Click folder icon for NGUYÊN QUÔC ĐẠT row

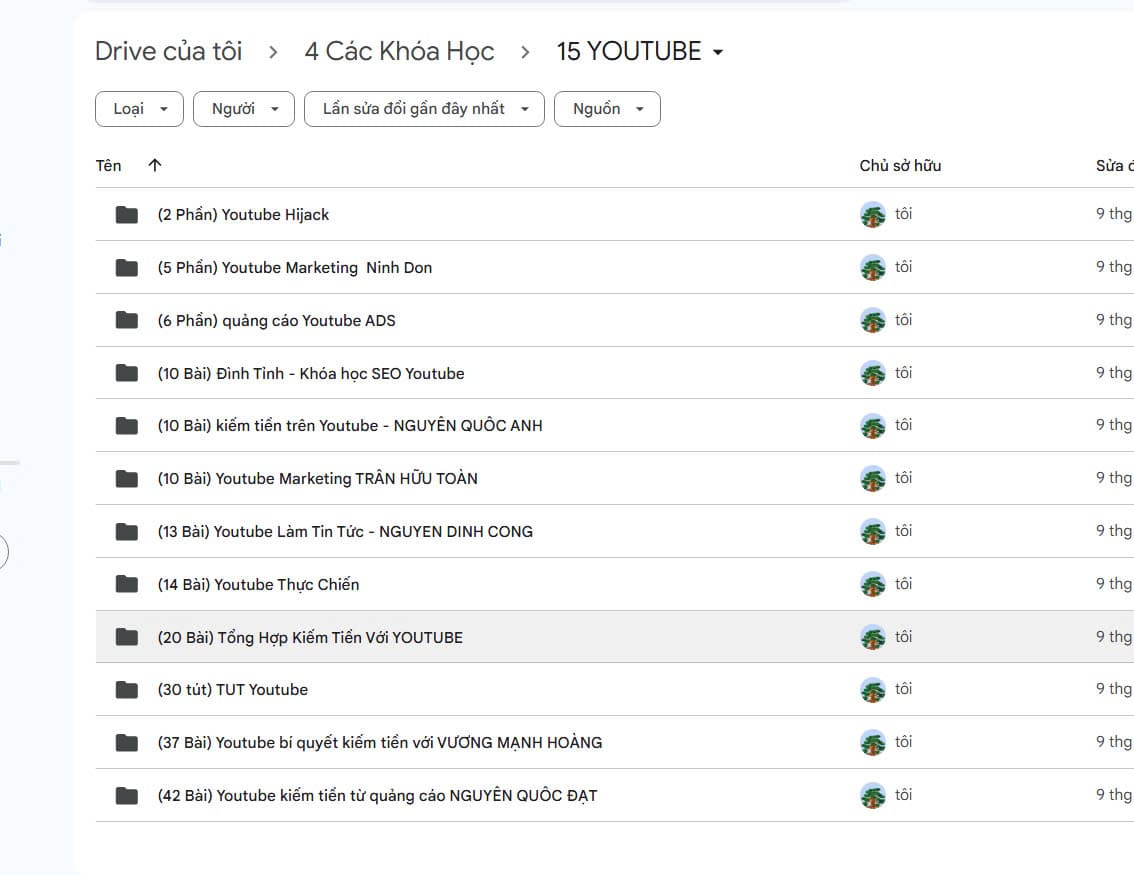coord(127,795)
